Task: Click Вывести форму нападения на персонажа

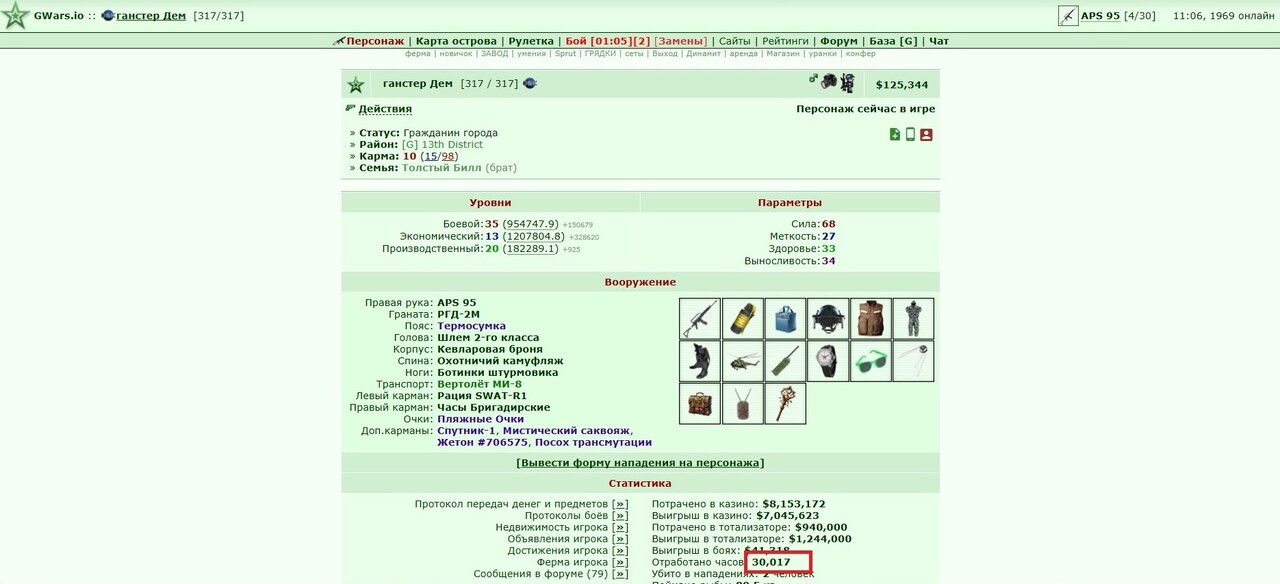Action: [640, 463]
